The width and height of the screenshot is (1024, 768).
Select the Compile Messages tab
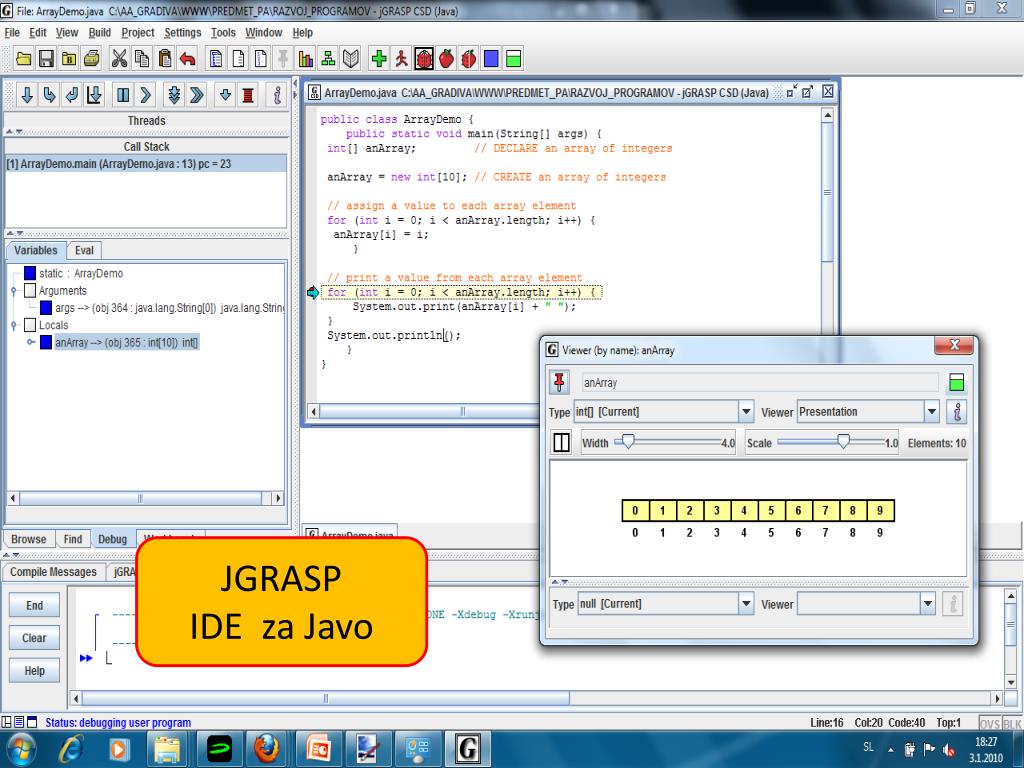53,571
